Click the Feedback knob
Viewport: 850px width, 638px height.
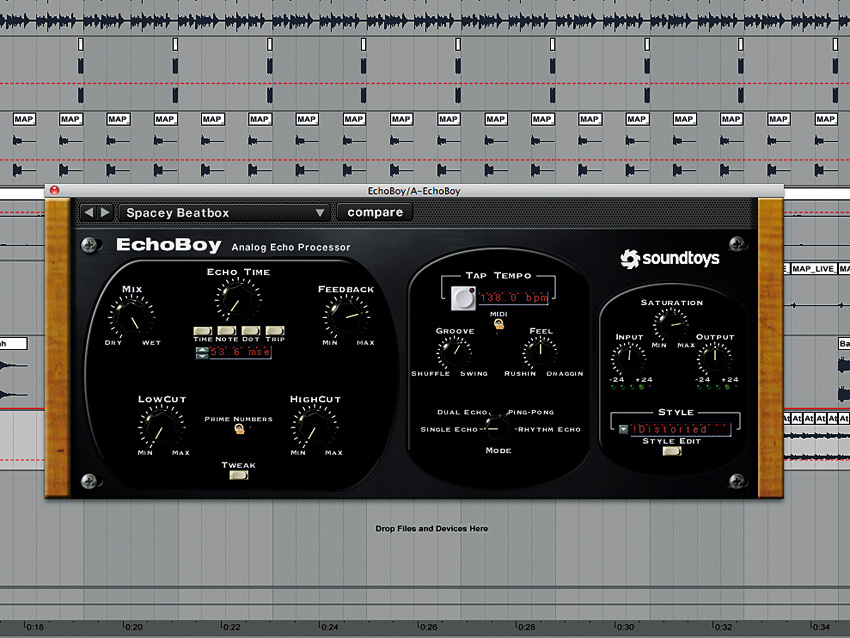pos(346,318)
